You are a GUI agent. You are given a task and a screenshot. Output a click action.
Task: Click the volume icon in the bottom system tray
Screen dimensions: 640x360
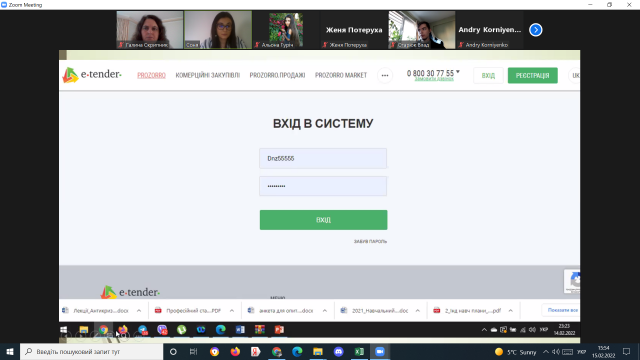556,352
